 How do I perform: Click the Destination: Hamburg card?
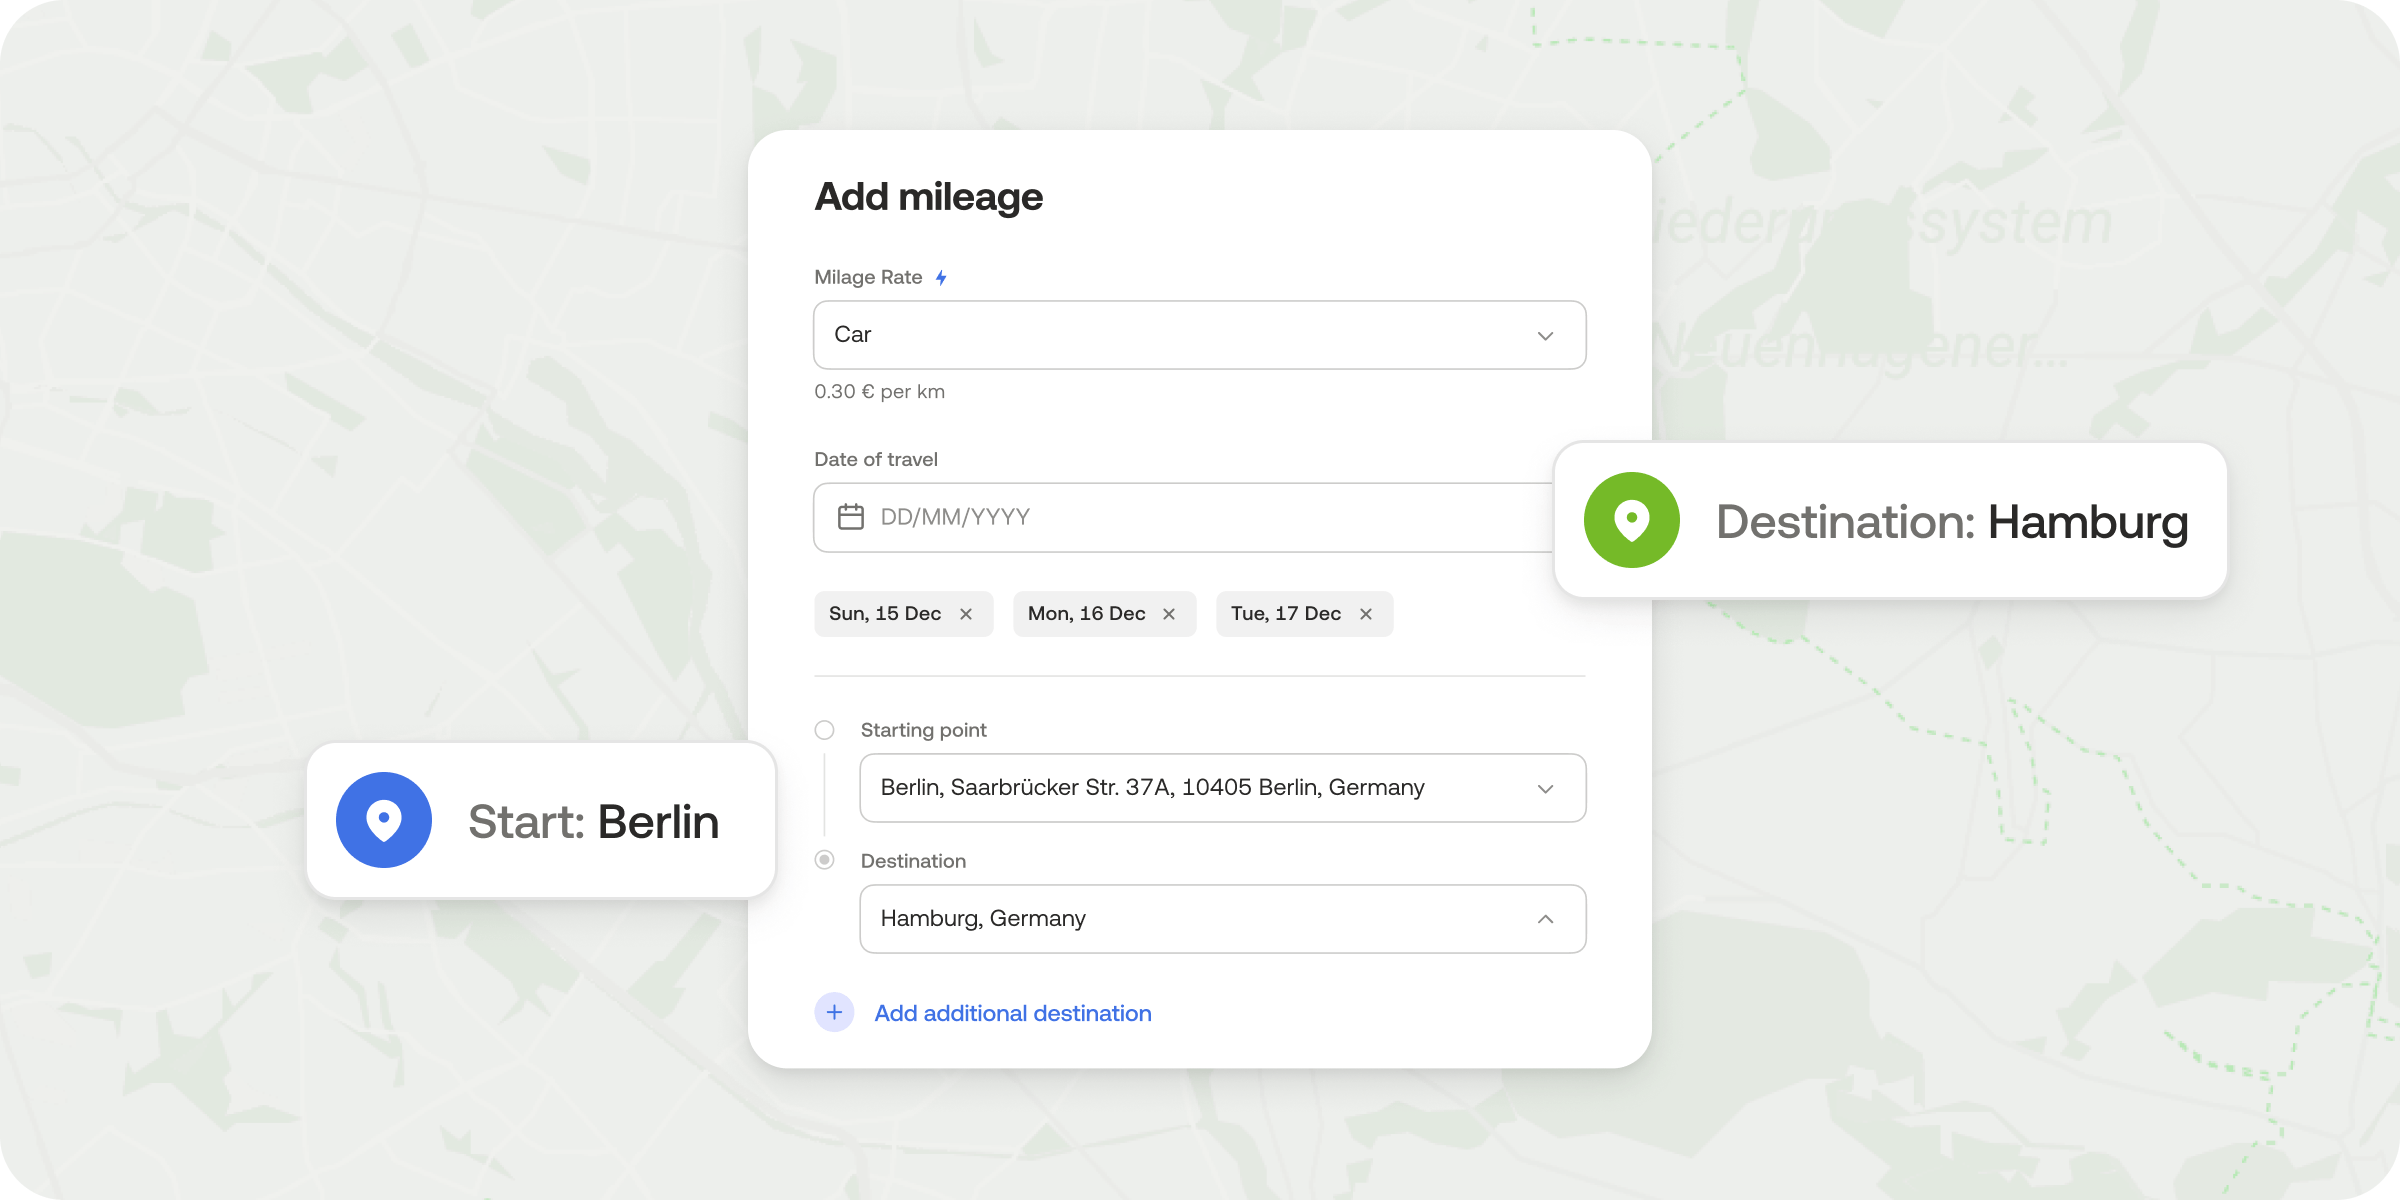click(1950, 521)
